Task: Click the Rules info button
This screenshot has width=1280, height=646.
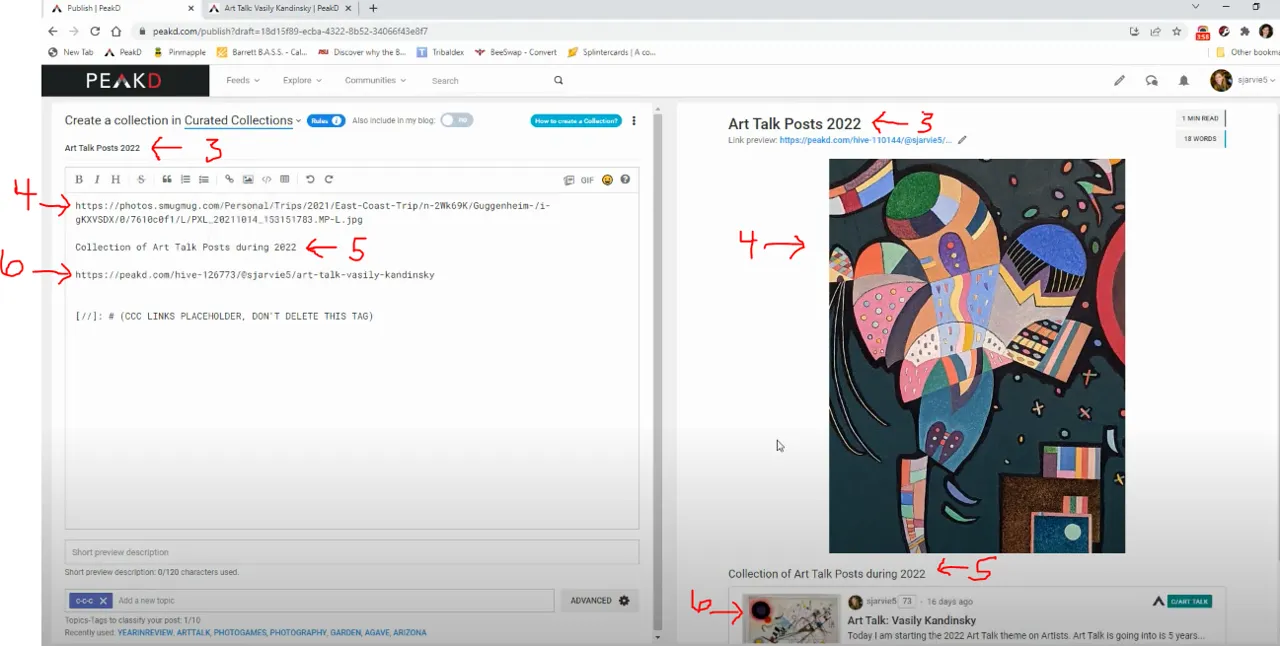Action: (x=326, y=120)
